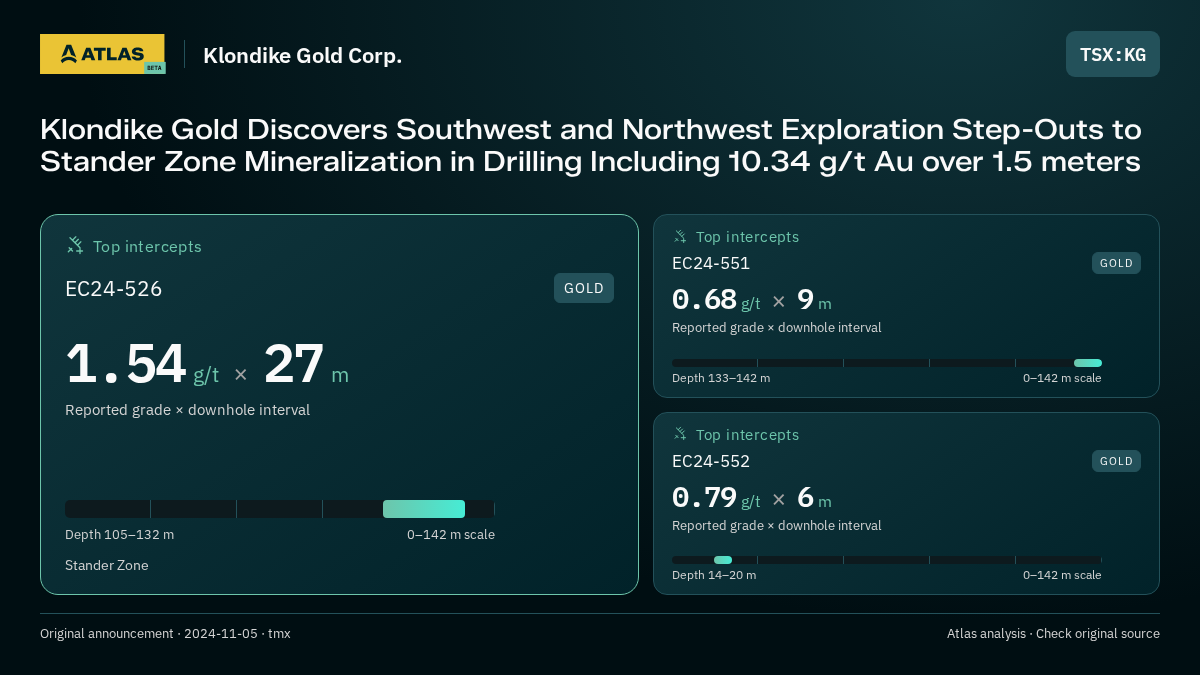
Task: Click Original announcement 2024-11-05 tmx footer
Action: pos(165,633)
